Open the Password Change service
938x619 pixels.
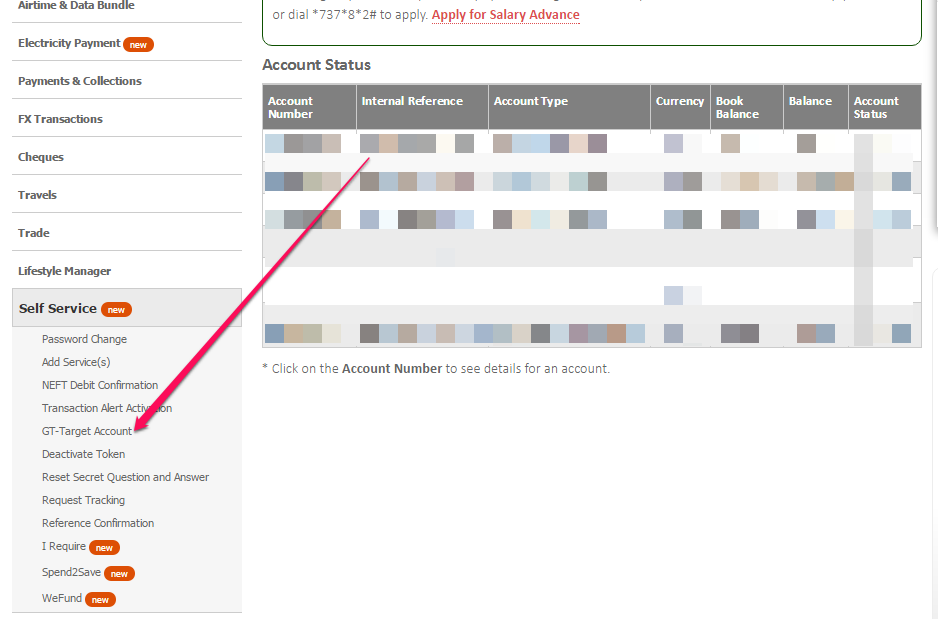pyautogui.click(x=84, y=339)
